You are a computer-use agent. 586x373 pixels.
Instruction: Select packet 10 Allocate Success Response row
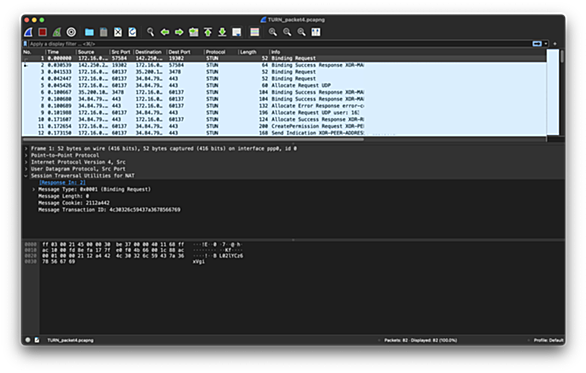tap(284, 120)
